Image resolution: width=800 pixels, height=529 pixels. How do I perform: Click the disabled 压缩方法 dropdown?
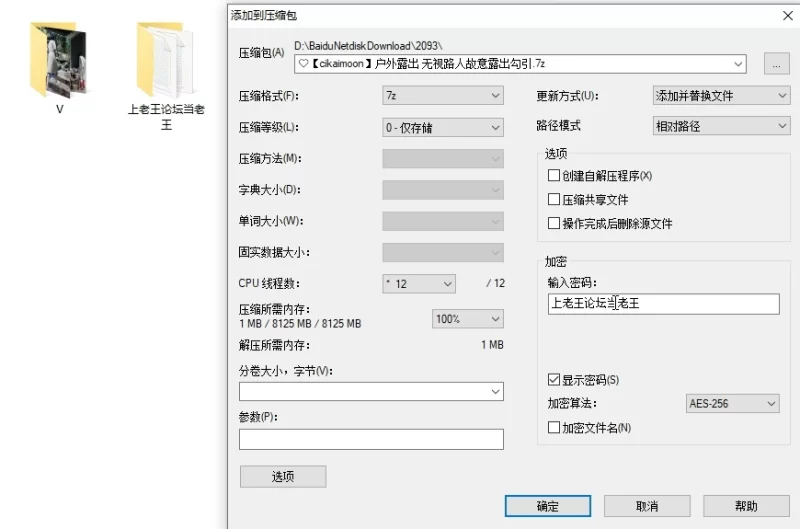pyautogui.click(x=443, y=159)
